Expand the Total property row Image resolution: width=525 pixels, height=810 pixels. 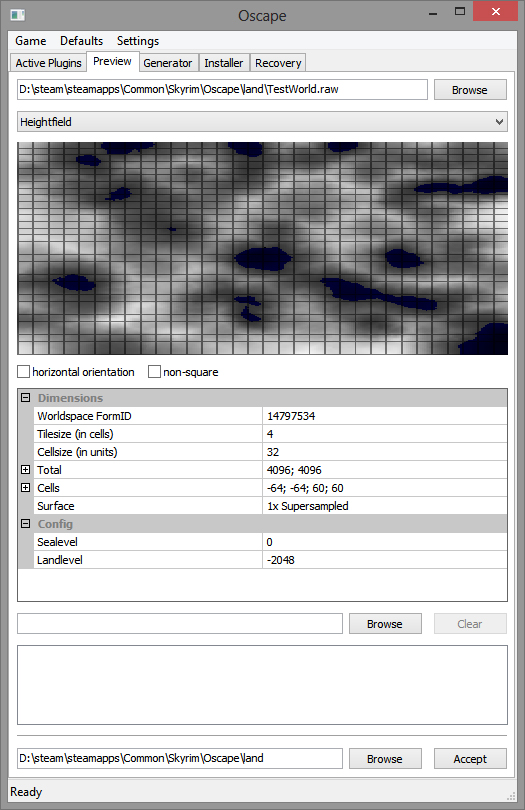coord(25,470)
